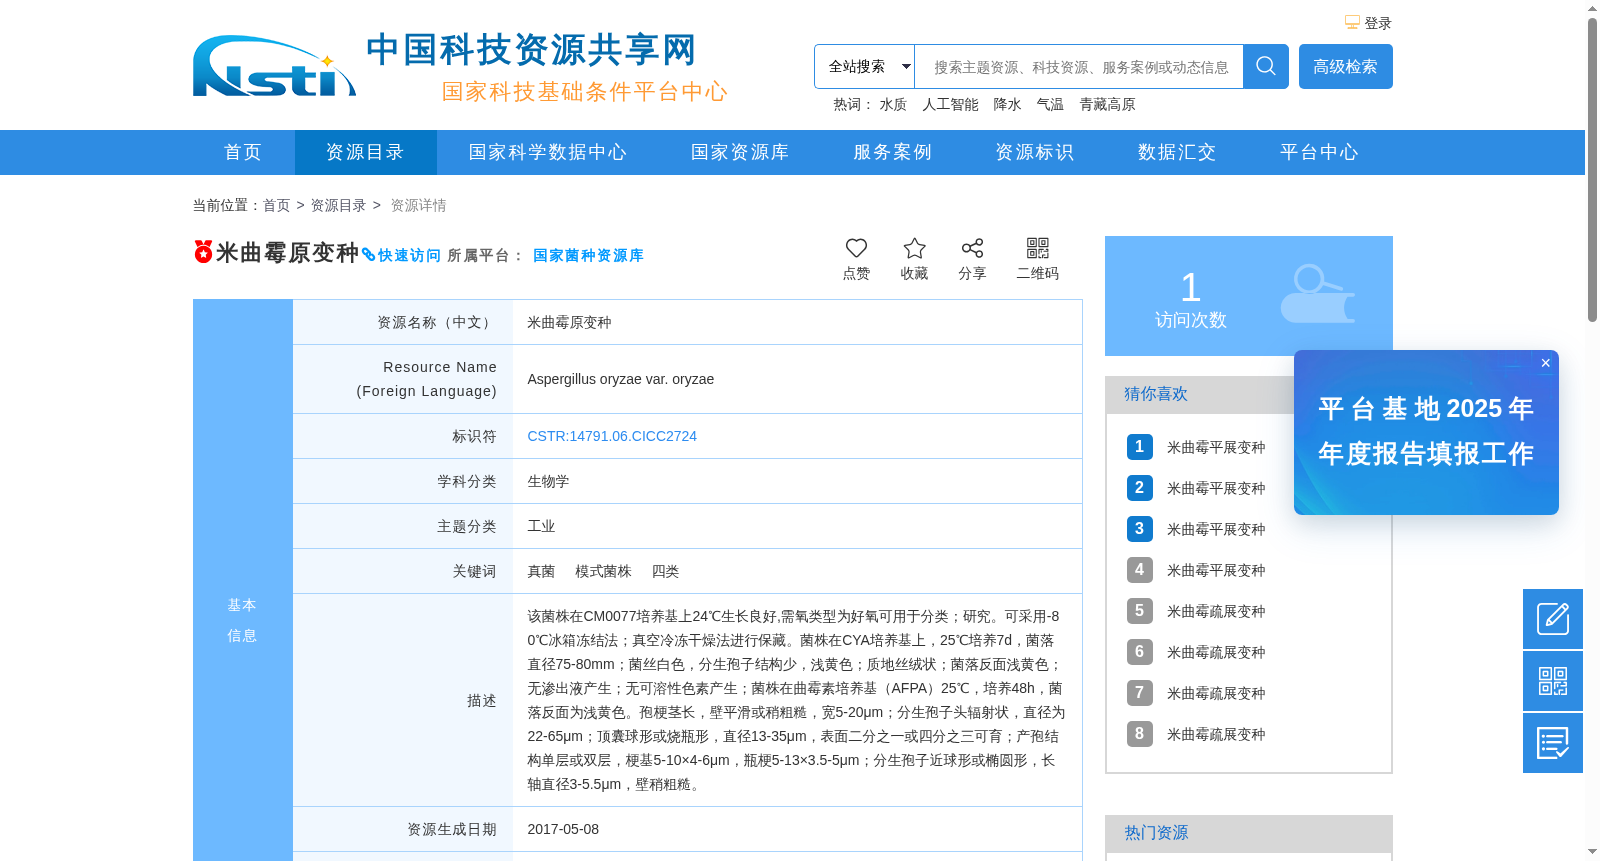1600x861 pixels.
Task: Click the star 收藏 favorite icon
Action: tap(914, 248)
